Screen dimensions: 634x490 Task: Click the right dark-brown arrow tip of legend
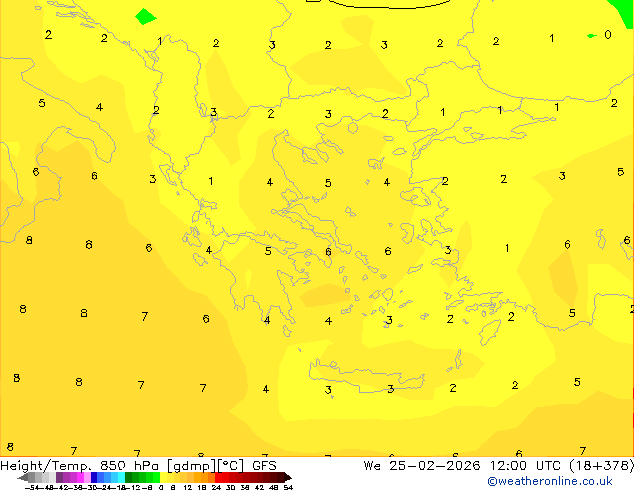(x=288, y=477)
